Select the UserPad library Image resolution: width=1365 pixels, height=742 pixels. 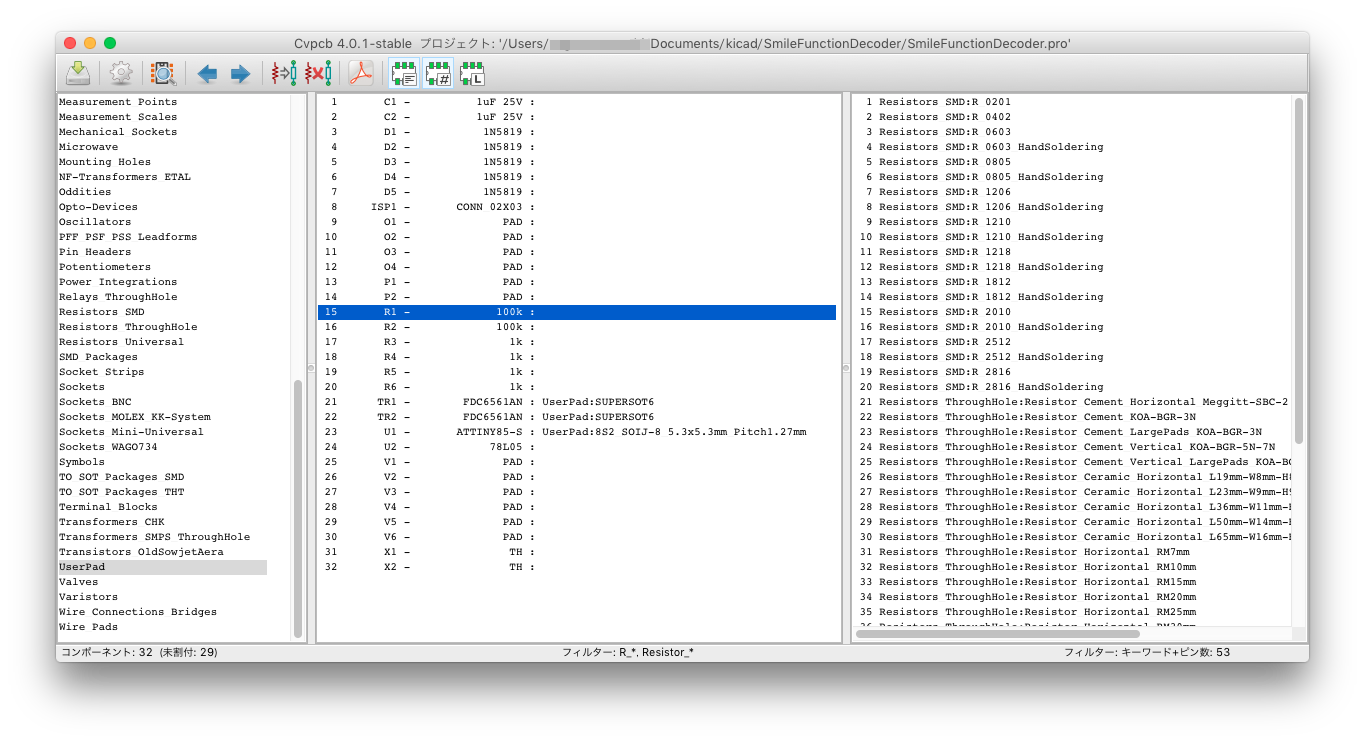(162, 567)
